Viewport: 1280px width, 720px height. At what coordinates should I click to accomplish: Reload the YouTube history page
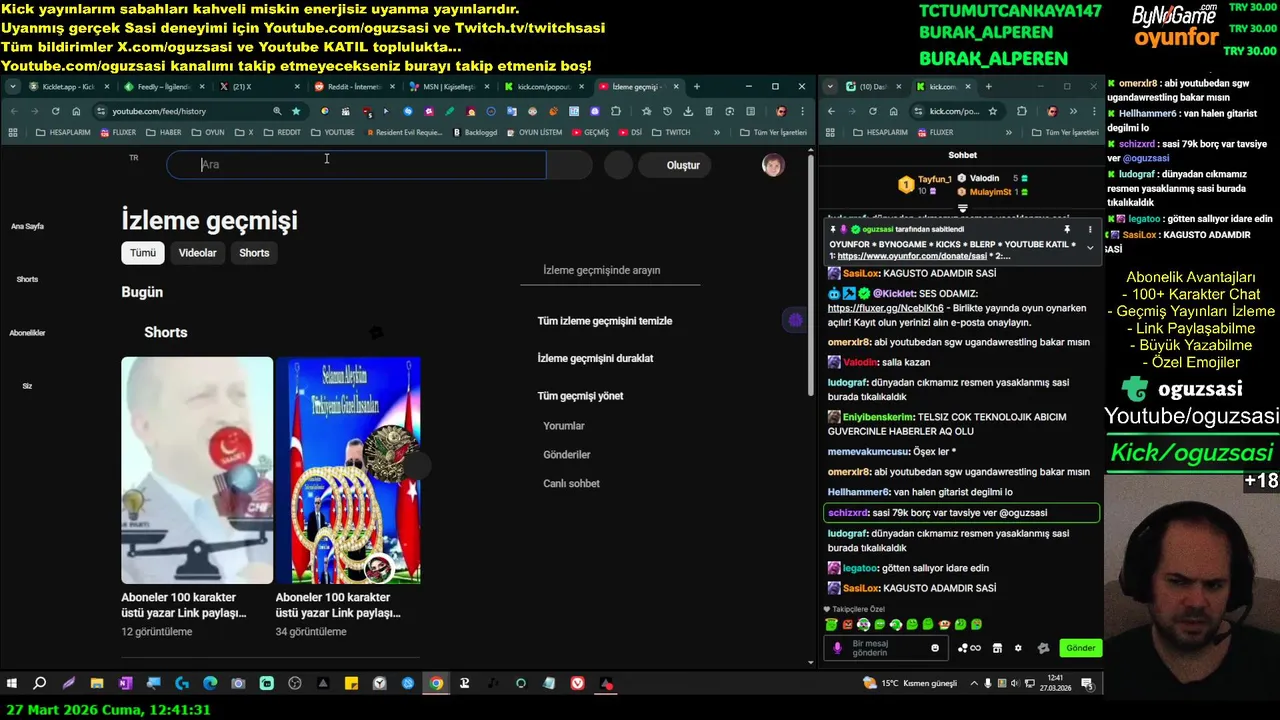coord(55,111)
